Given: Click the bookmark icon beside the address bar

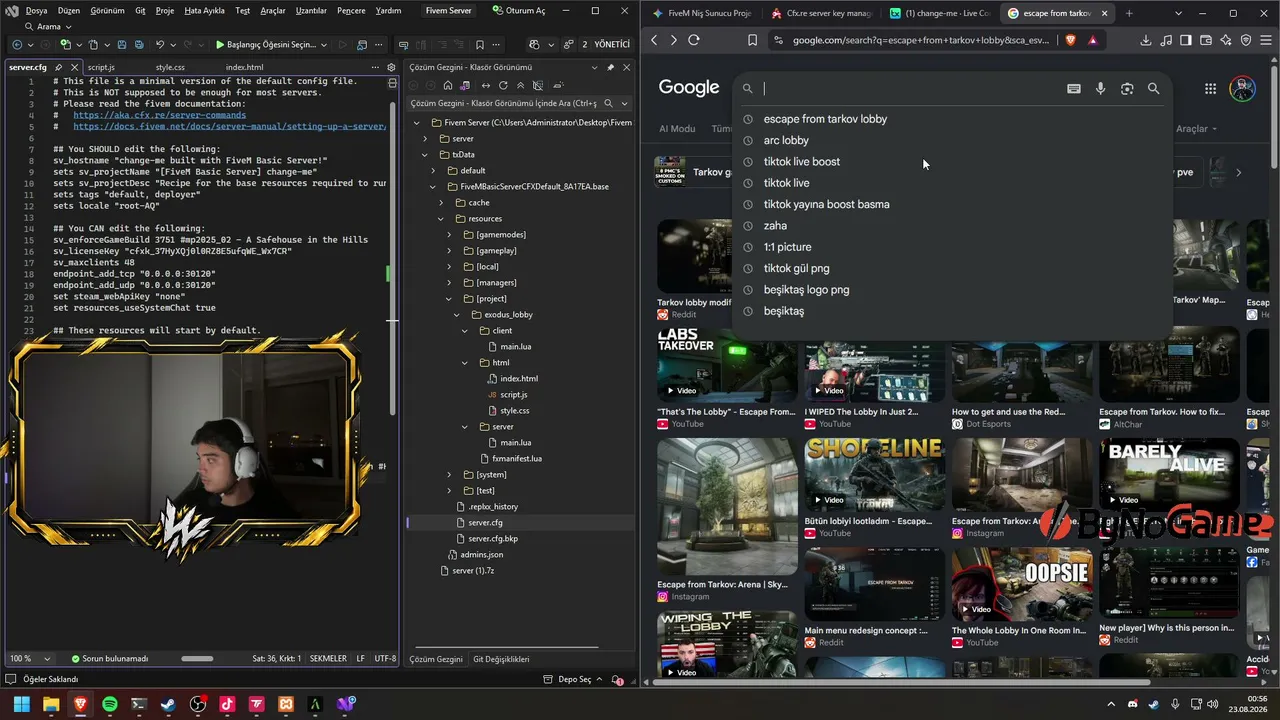Looking at the screenshot, I should click(752, 40).
